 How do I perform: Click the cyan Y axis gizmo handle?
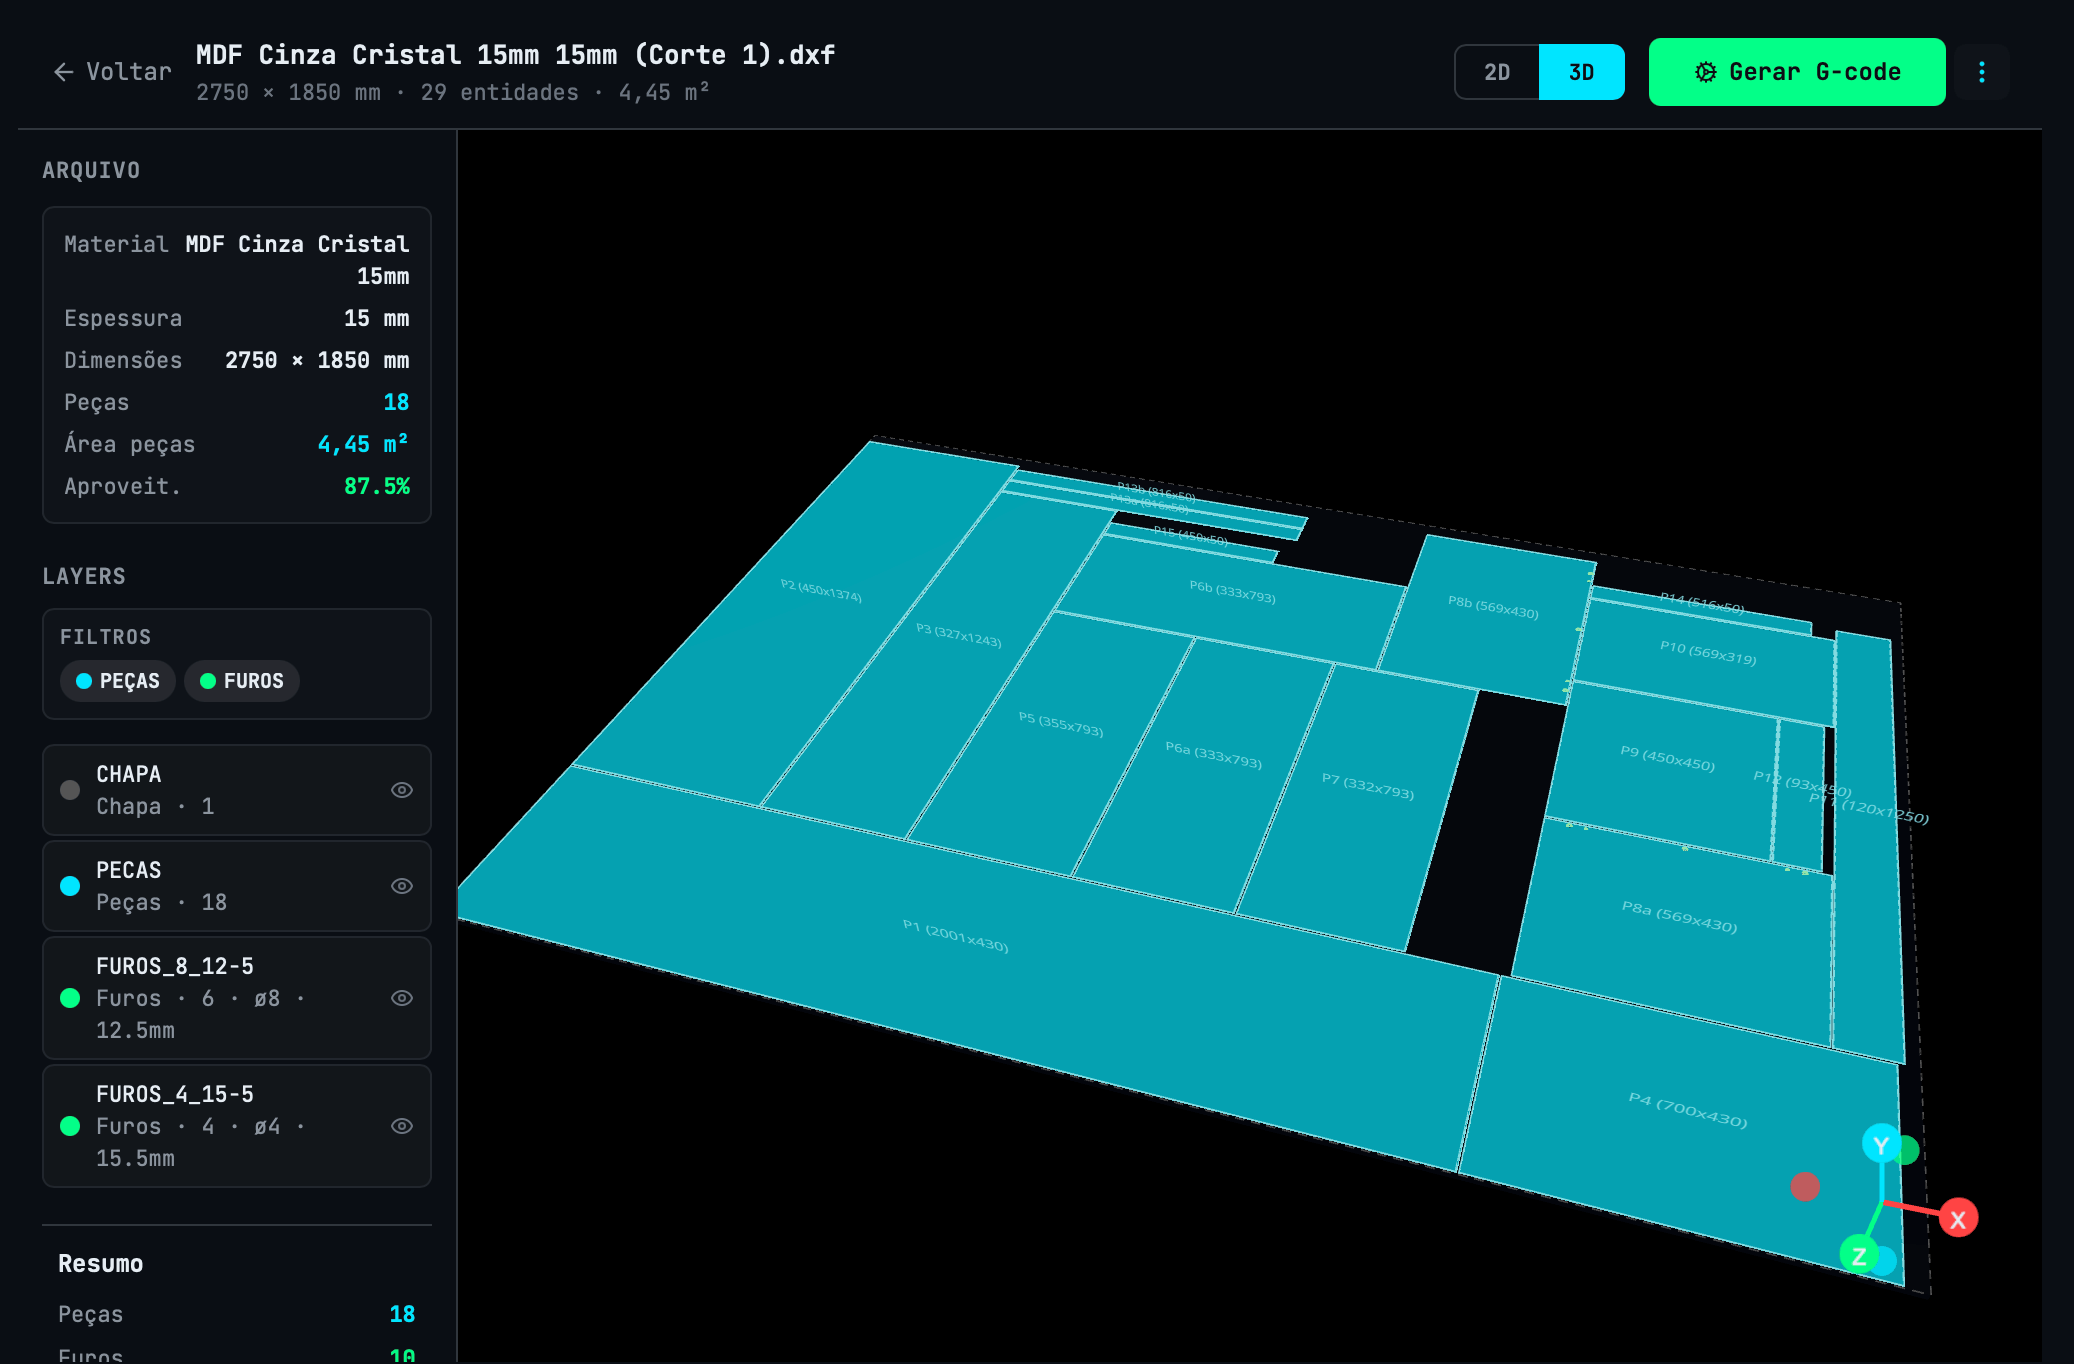(1880, 1144)
